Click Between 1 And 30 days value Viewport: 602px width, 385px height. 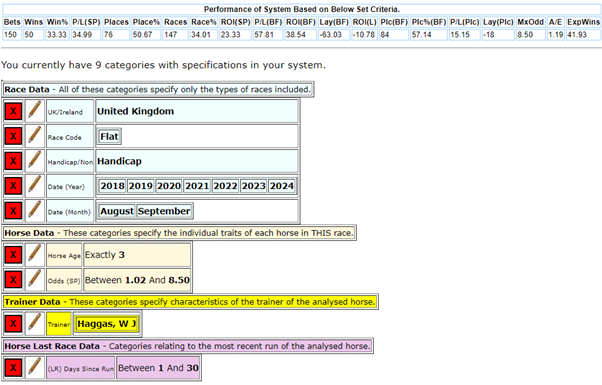(158, 368)
